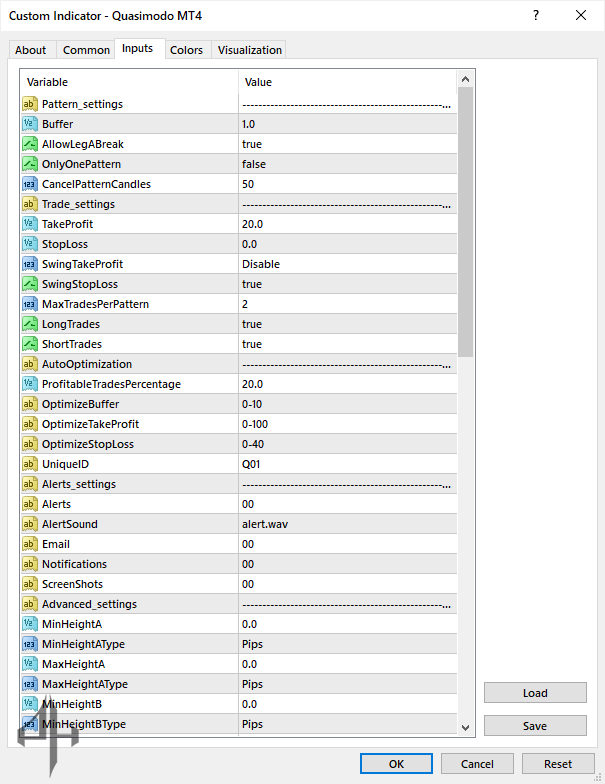Click the AllowLegABreak boolean icon

29,144
